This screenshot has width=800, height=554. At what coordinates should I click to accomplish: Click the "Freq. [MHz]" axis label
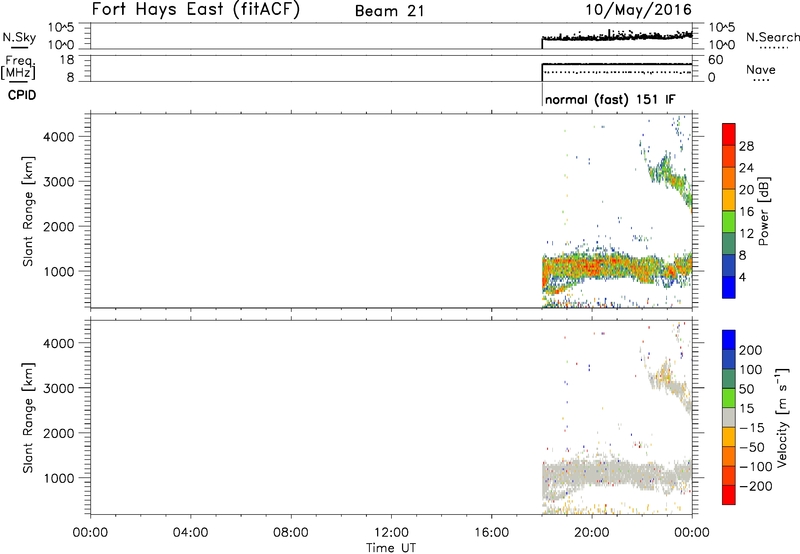pyautogui.click(x=18, y=67)
